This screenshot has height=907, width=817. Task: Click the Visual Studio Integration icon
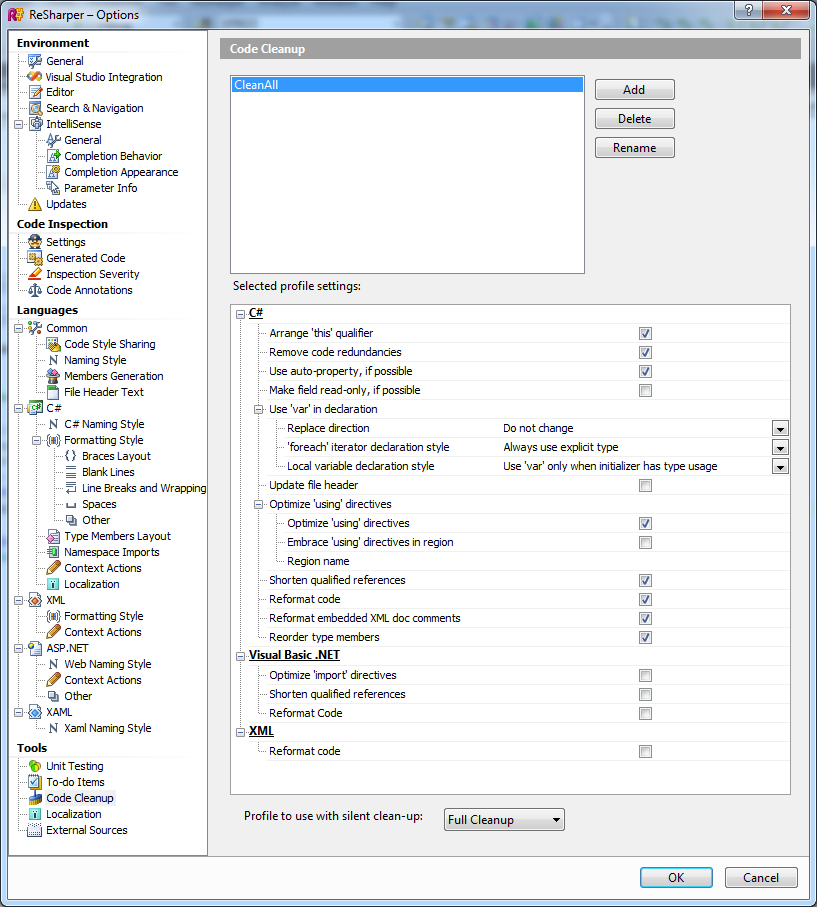point(35,76)
